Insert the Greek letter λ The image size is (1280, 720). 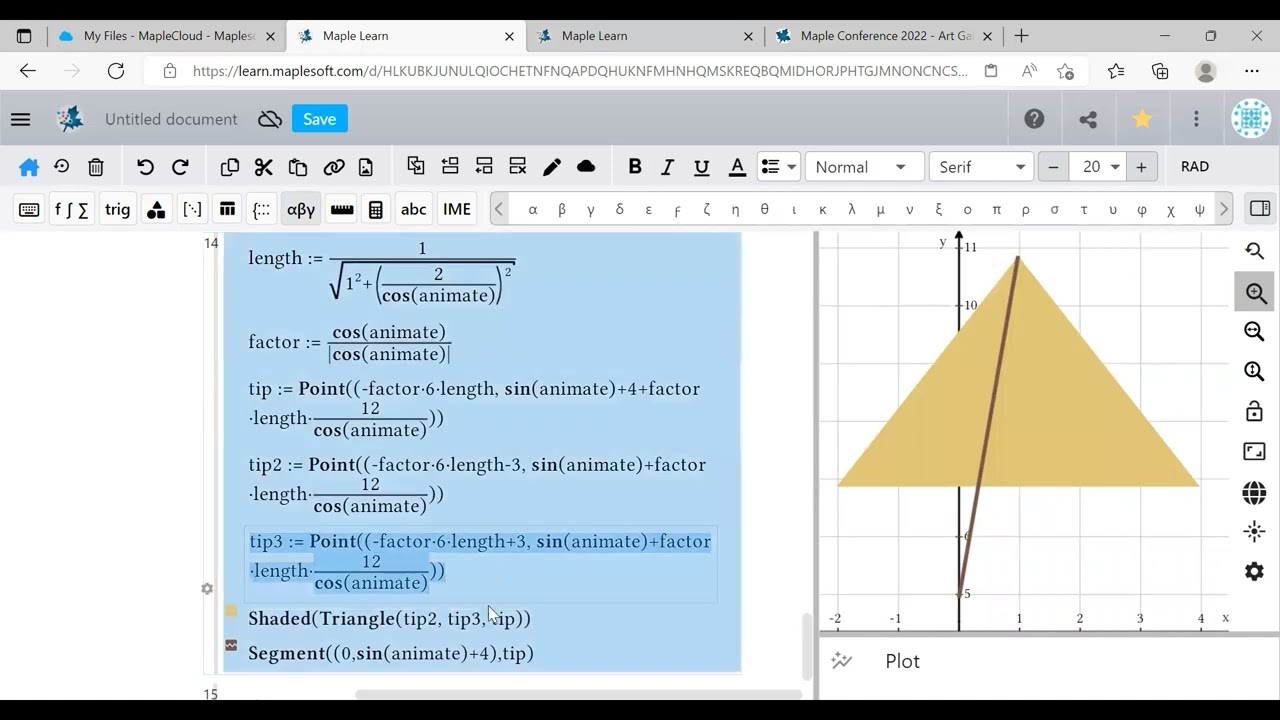click(x=852, y=210)
